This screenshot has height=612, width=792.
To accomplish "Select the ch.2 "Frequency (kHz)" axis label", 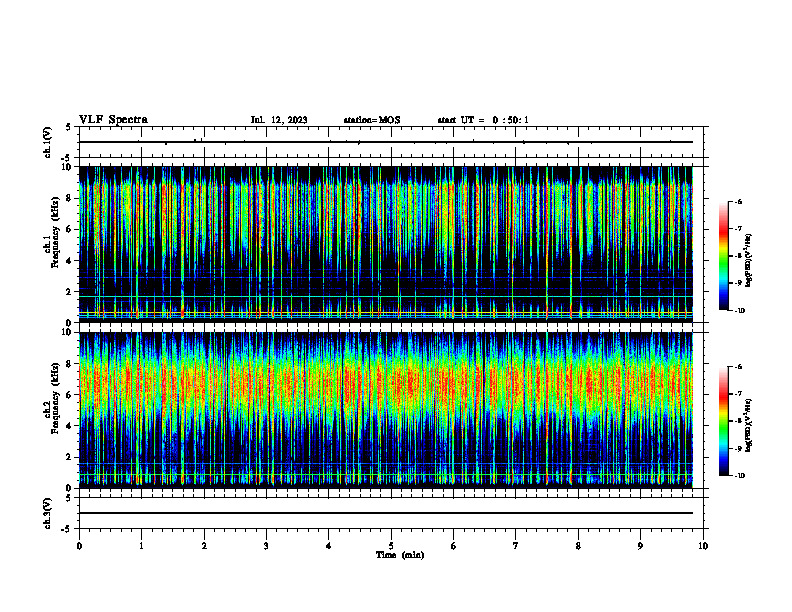I will [56, 398].
